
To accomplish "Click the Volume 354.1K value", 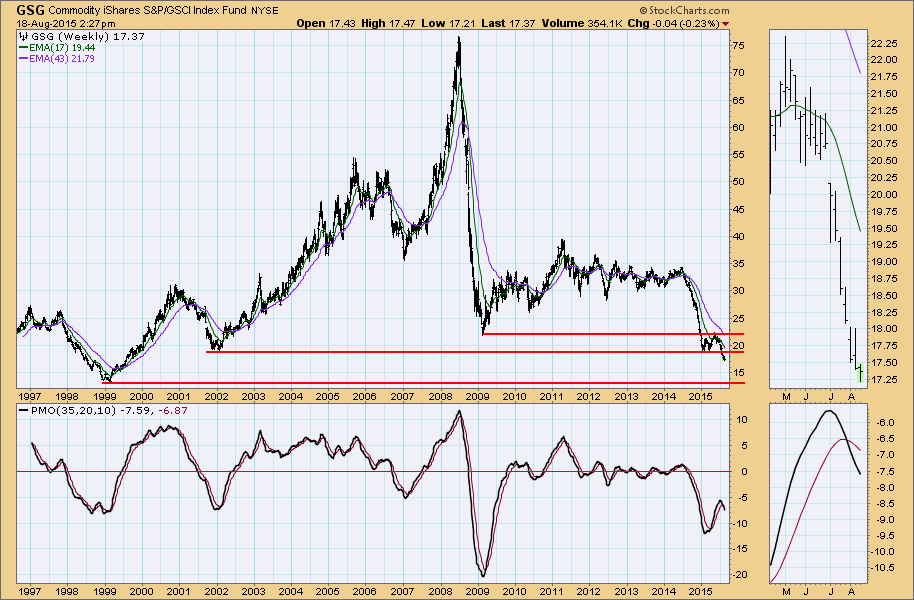I will pyautogui.click(x=582, y=23).
